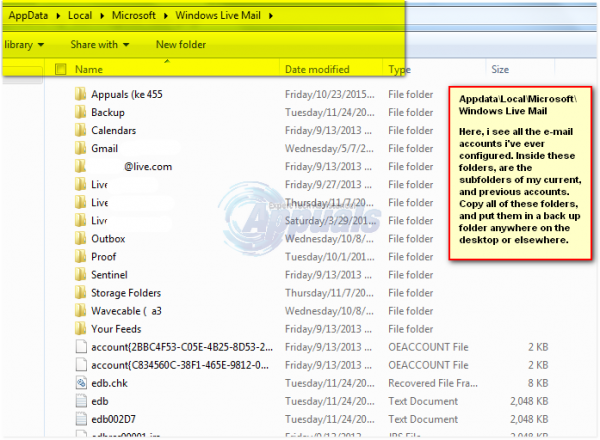Screen dimensions: 600x440
Task: Click the Calendars folder icon
Action: point(80,130)
